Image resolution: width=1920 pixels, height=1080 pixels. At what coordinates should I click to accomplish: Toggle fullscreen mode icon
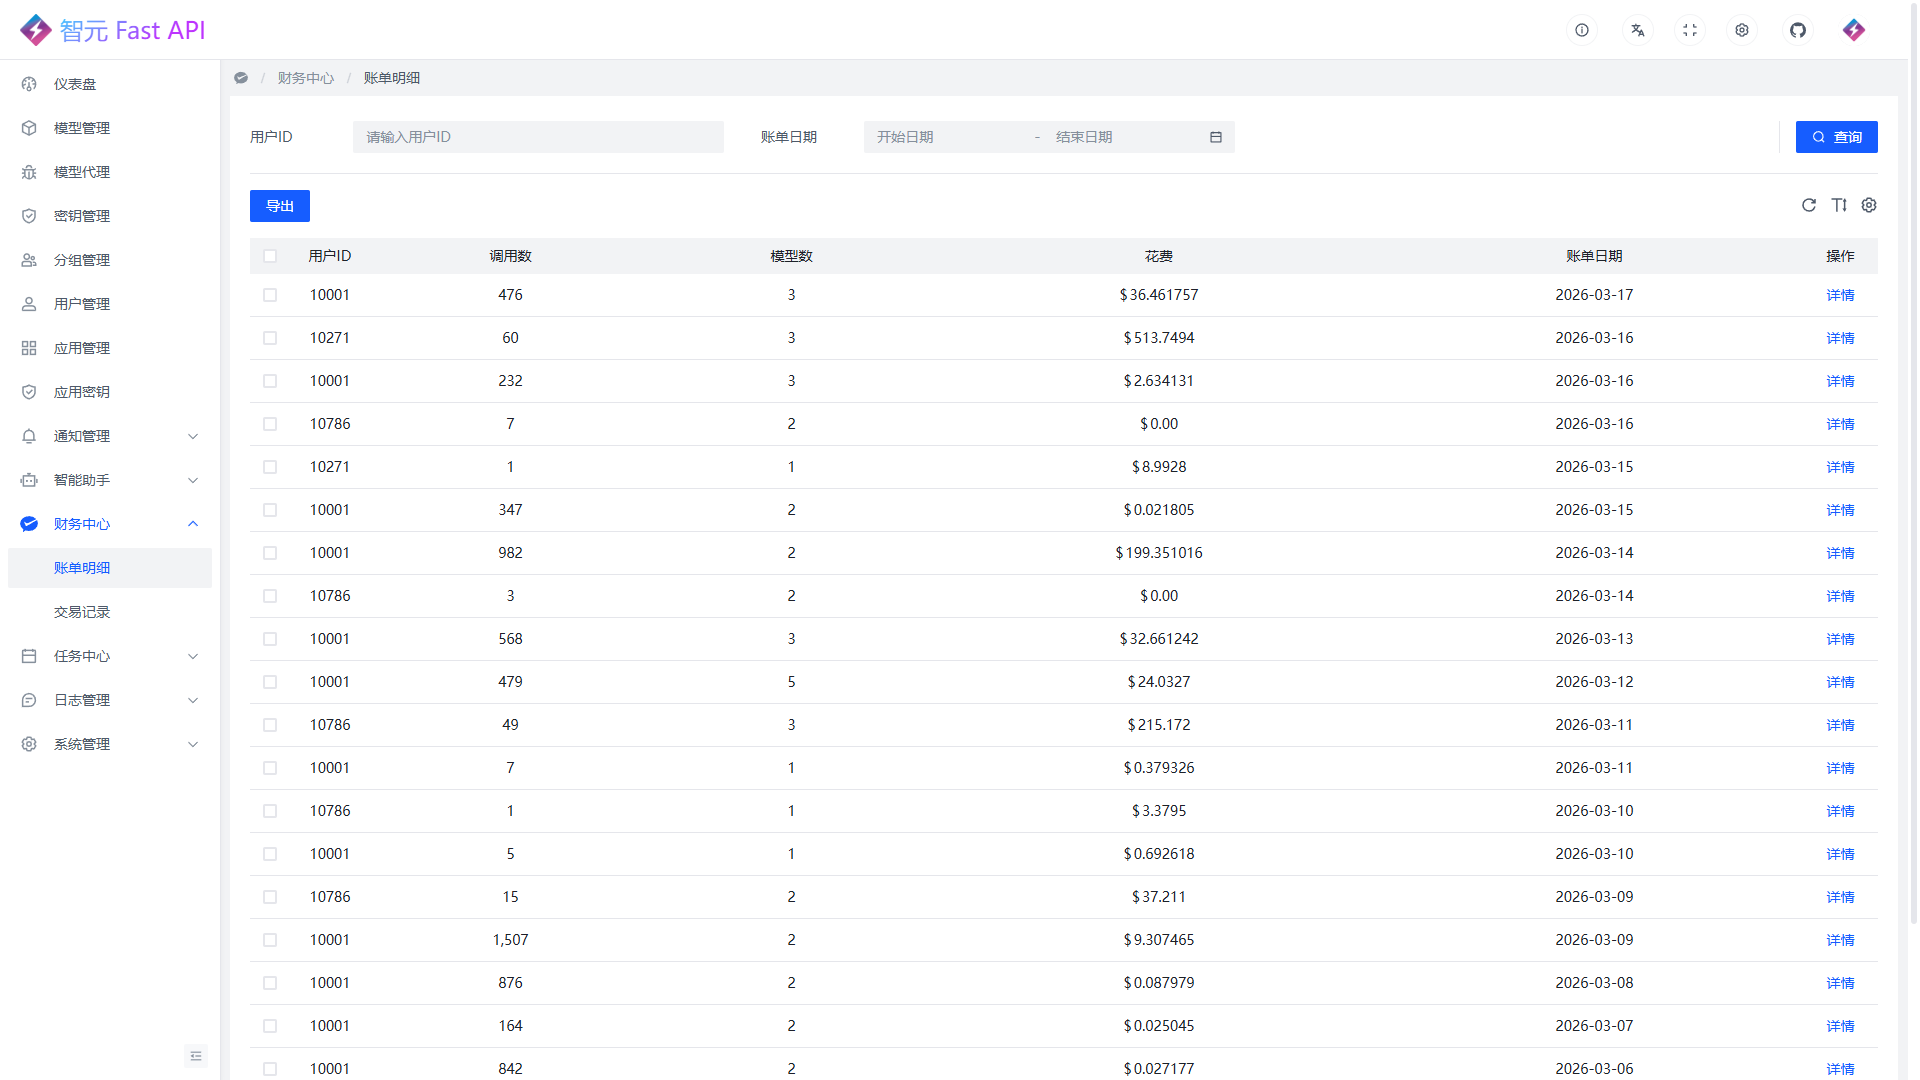click(x=1690, y=30)
